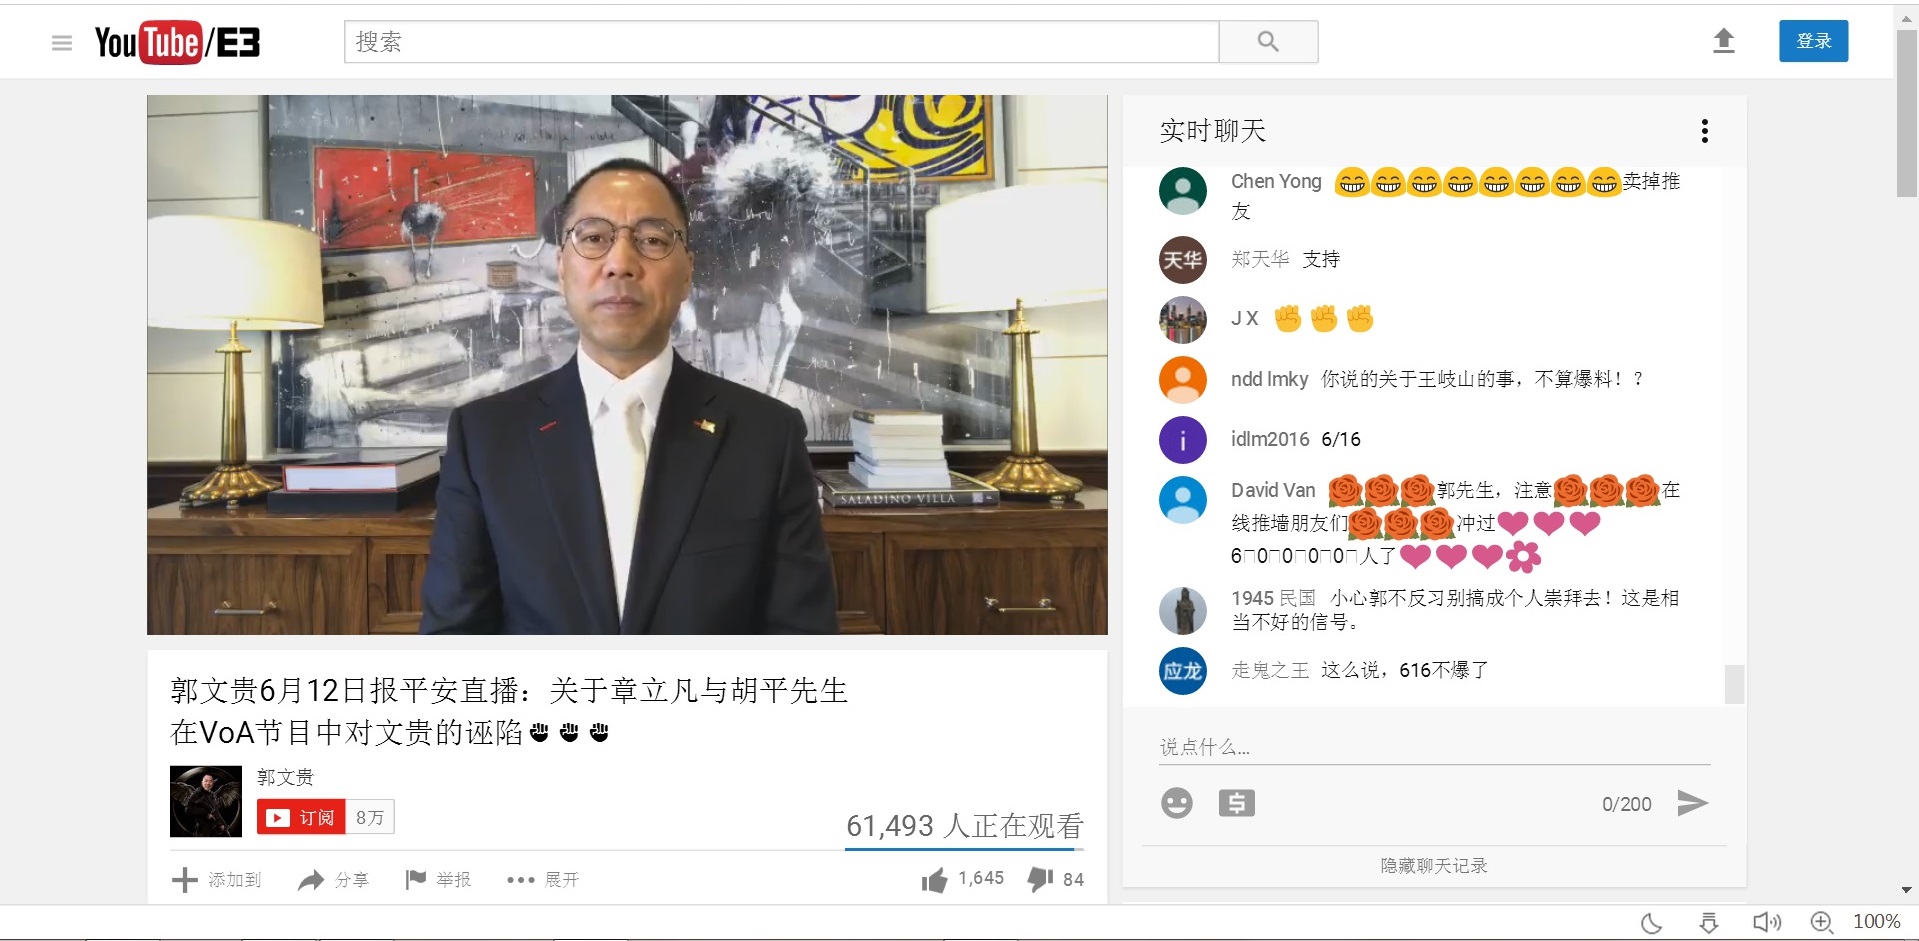
Task: Toggle night mode moon icon
Action: pyautogui.click(x=1652, y=922)
